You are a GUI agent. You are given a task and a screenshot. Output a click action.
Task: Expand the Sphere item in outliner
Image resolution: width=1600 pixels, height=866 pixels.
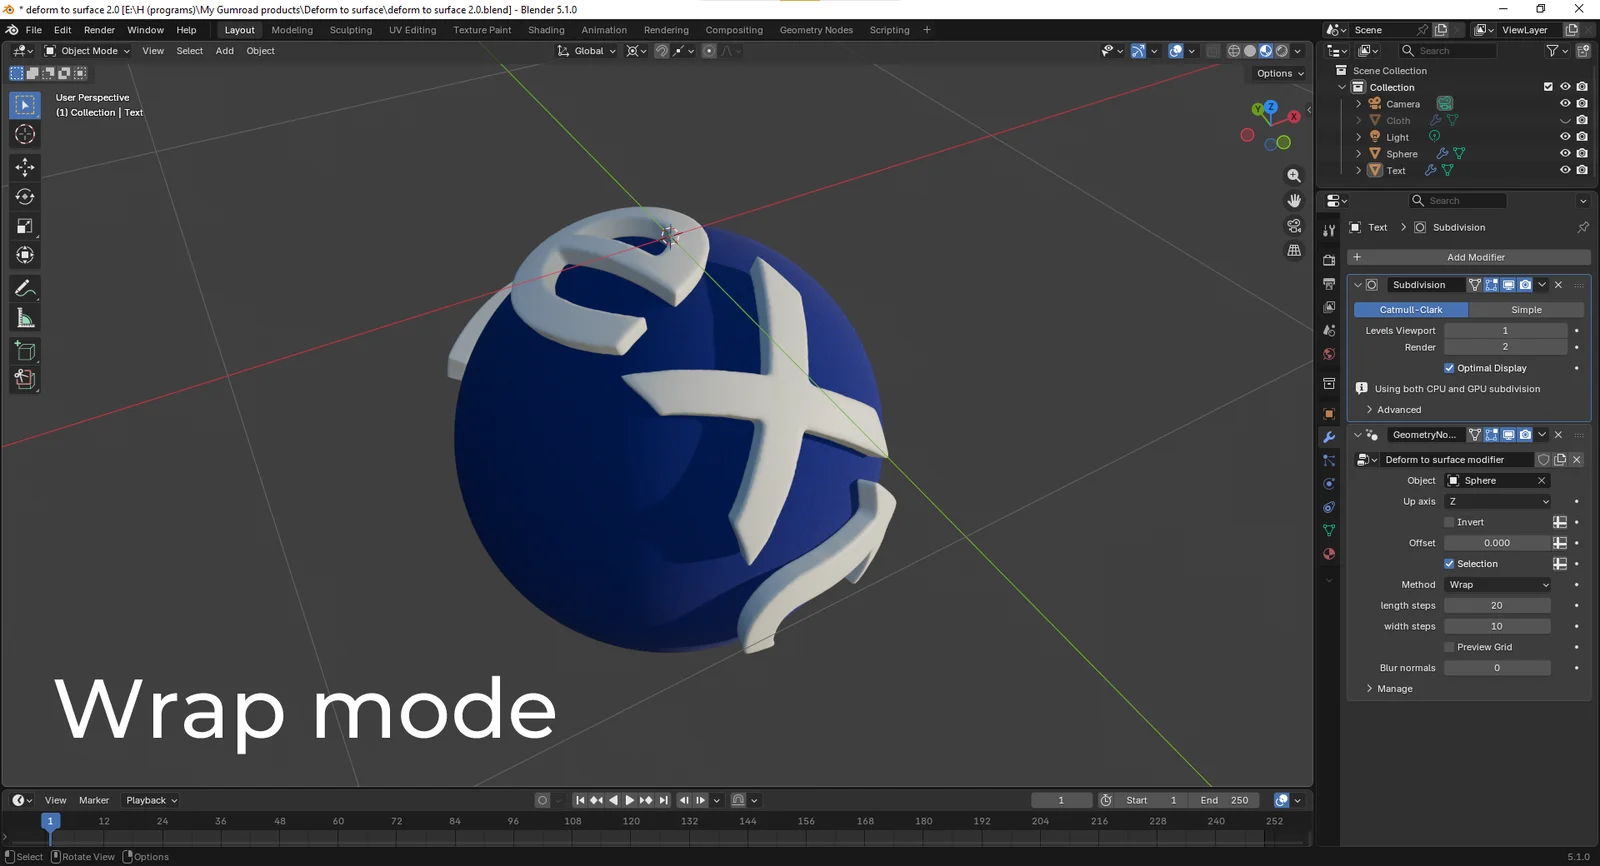click(1358, 154)
